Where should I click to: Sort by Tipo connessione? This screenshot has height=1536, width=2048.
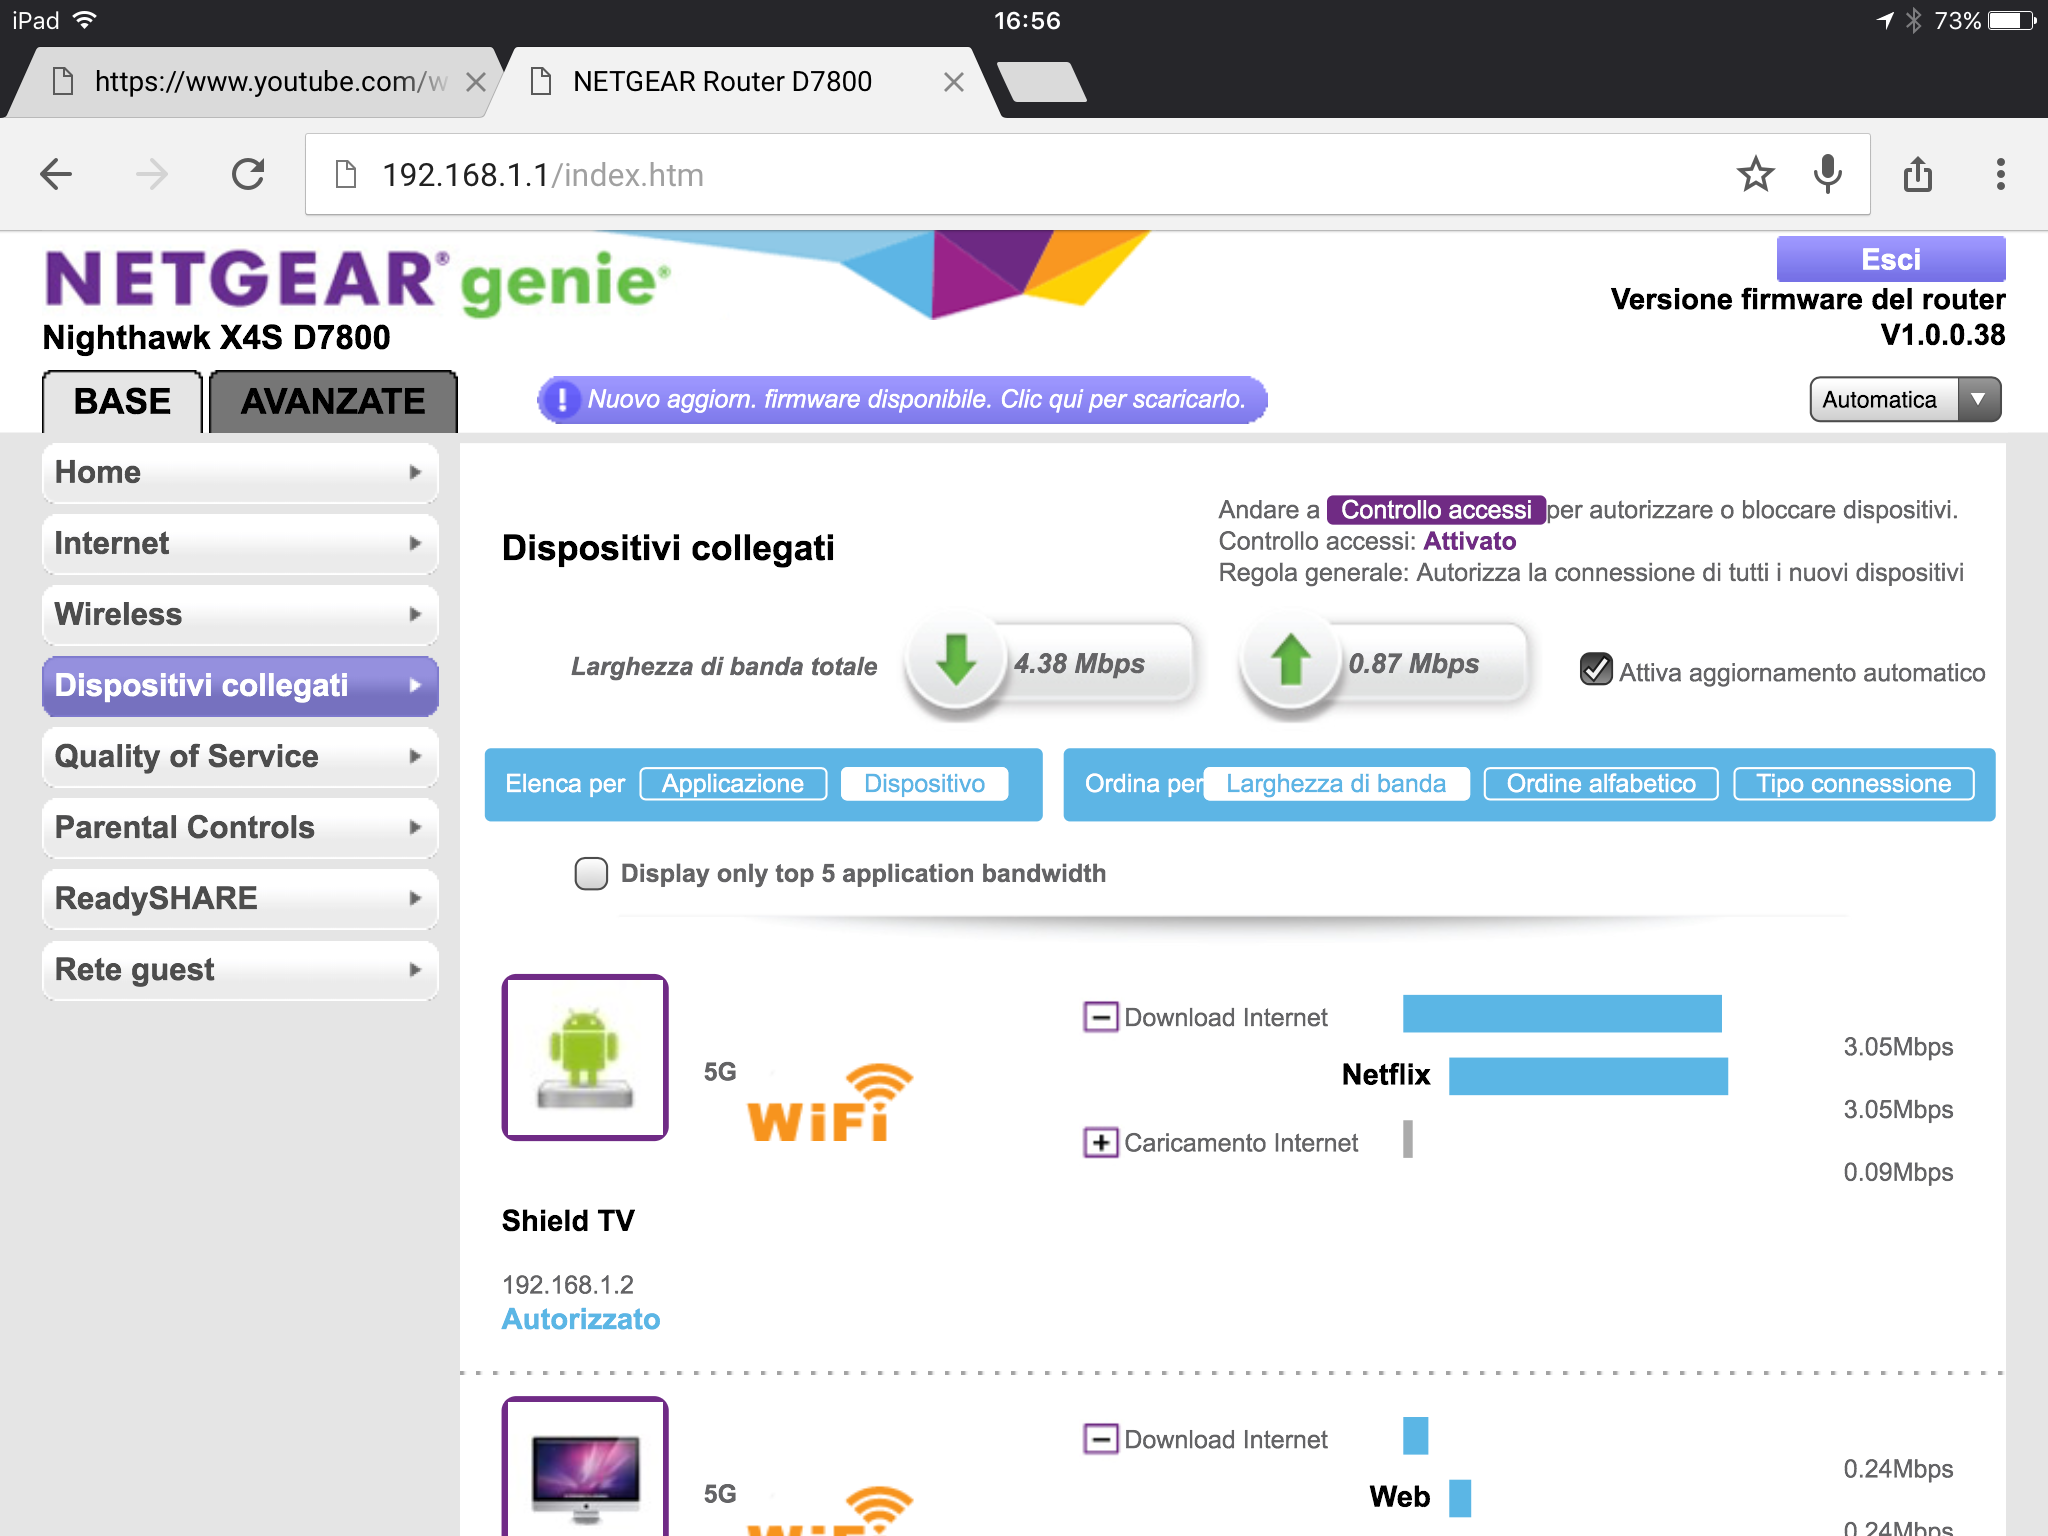point(1854,784)
